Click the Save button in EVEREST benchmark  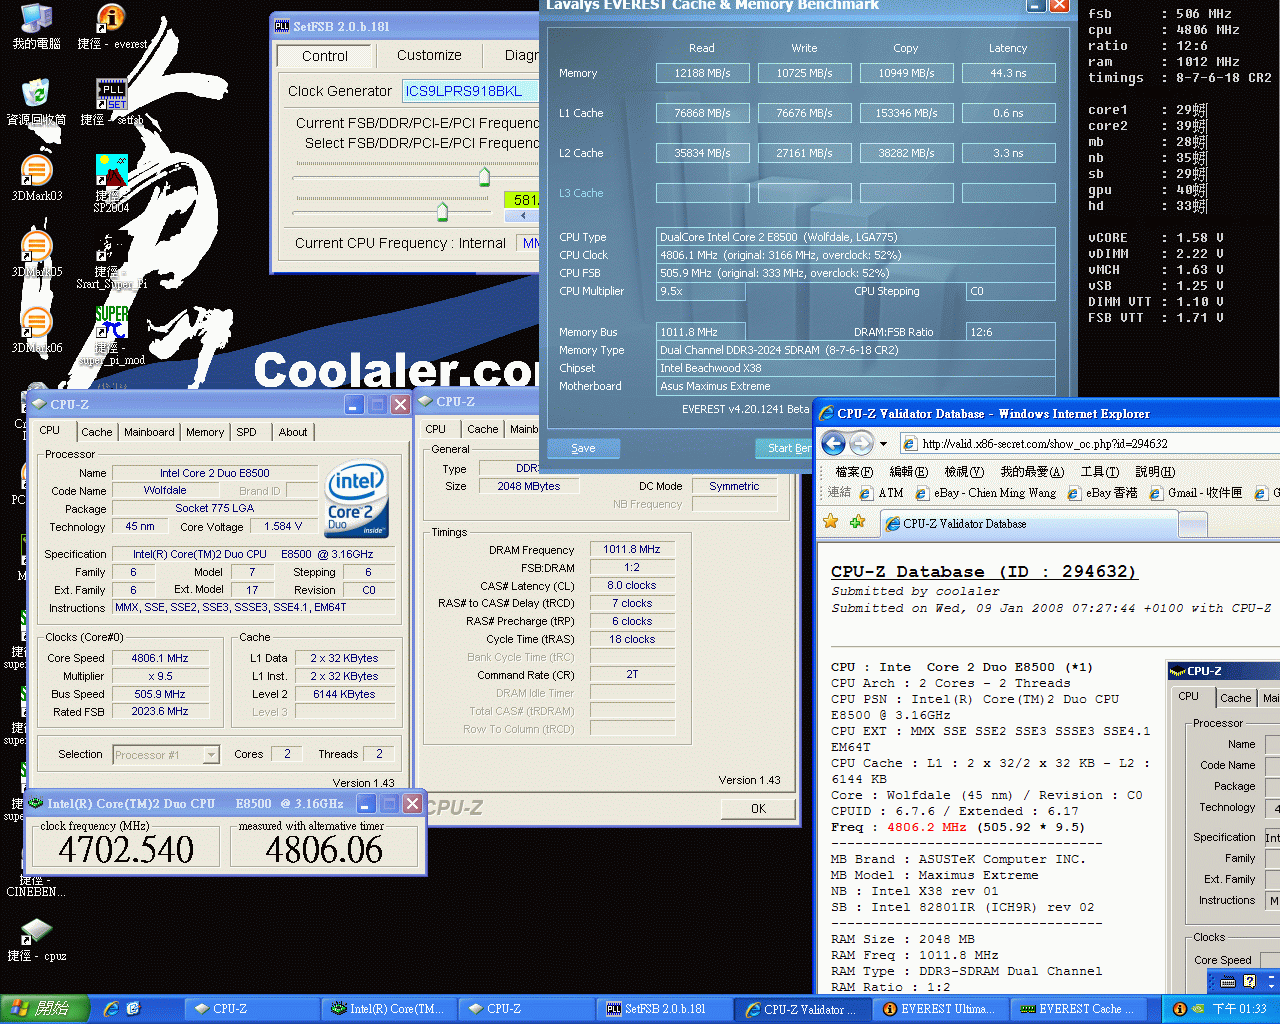click(583, 448)
